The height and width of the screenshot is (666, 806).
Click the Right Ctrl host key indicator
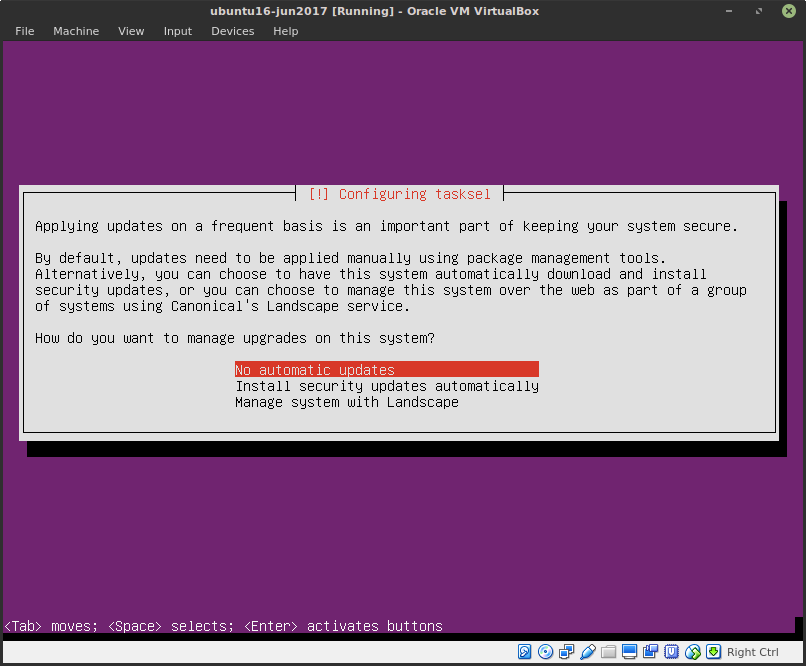pos(752,652)
